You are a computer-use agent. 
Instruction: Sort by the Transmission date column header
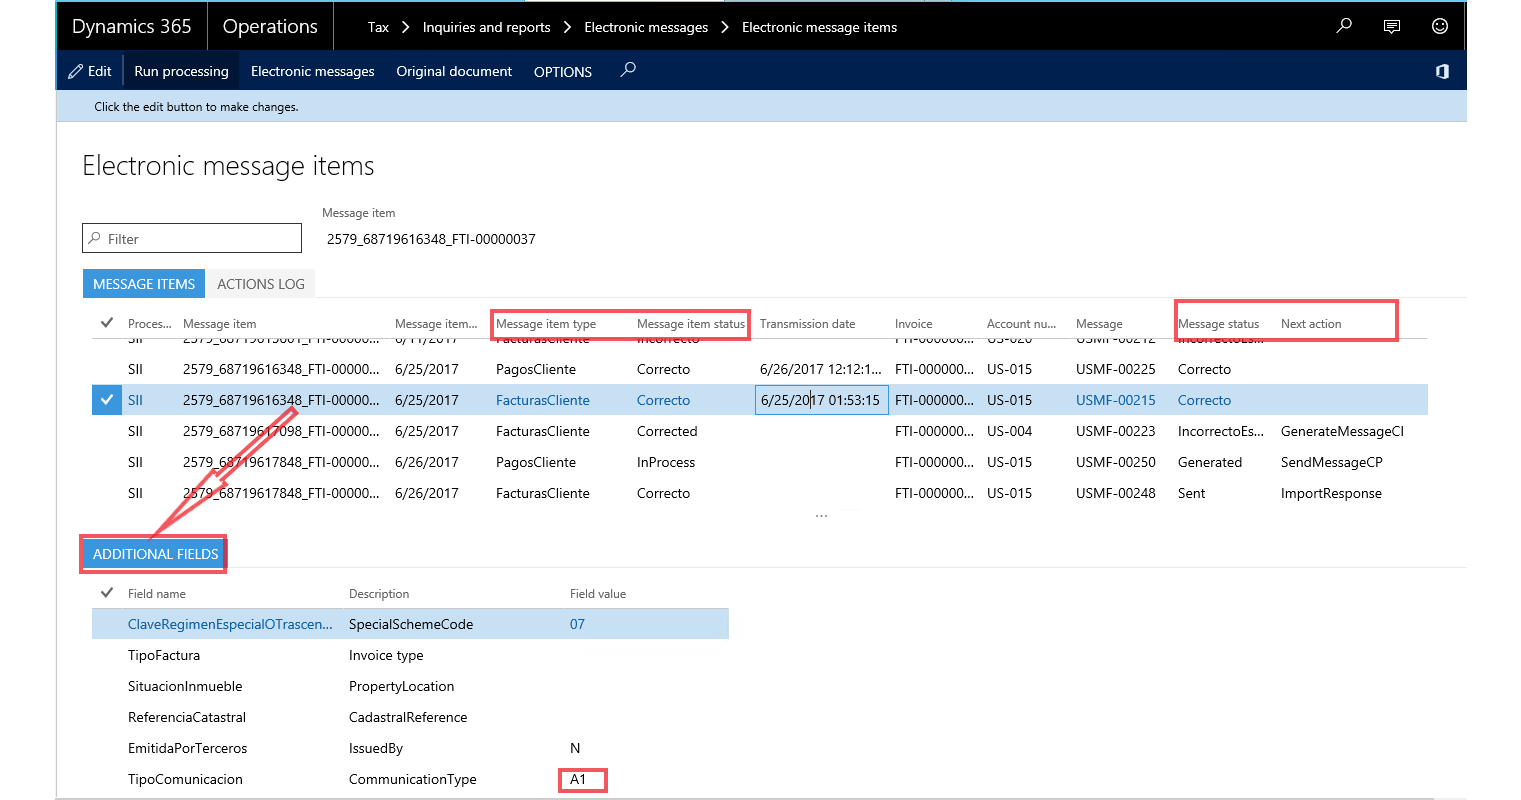tap(807, 324)
